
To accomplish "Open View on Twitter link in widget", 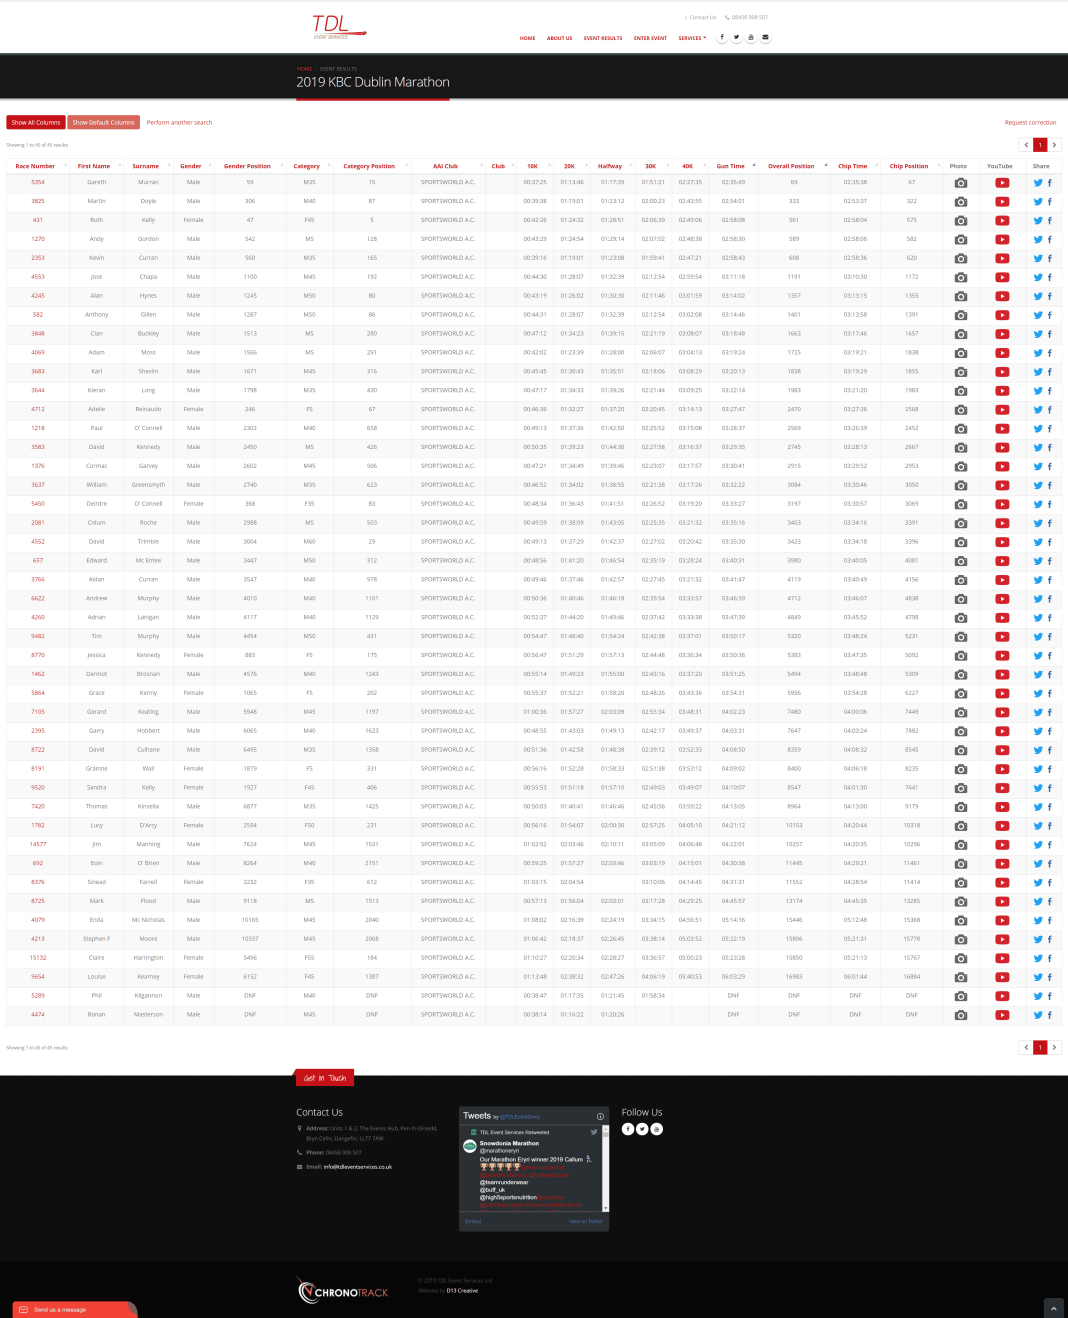I will [x=586, y=1221].
